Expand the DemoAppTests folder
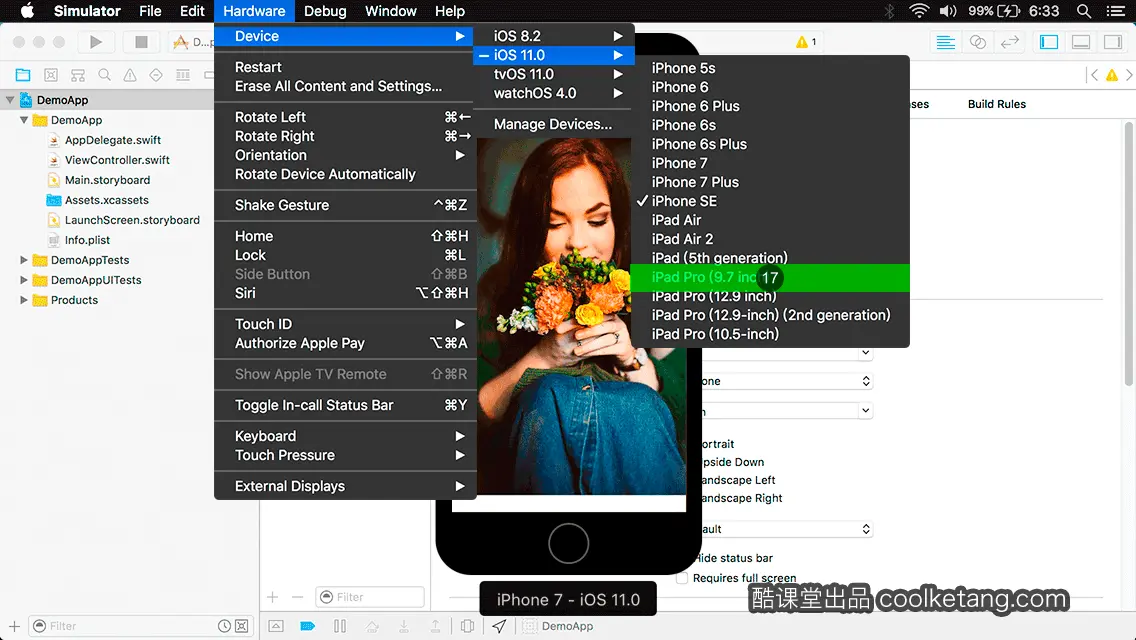Viewport: 1136px width, 640px height. pos(23,259)
